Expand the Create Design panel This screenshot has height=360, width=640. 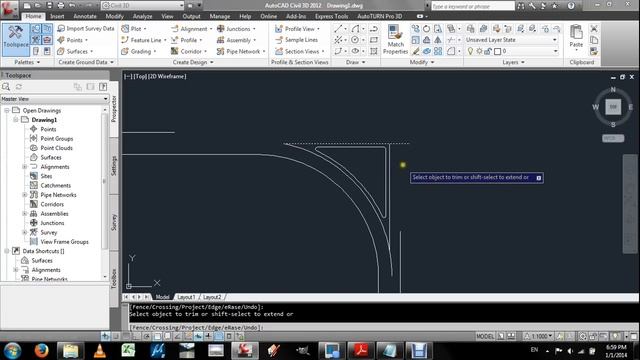coord(193,62)
